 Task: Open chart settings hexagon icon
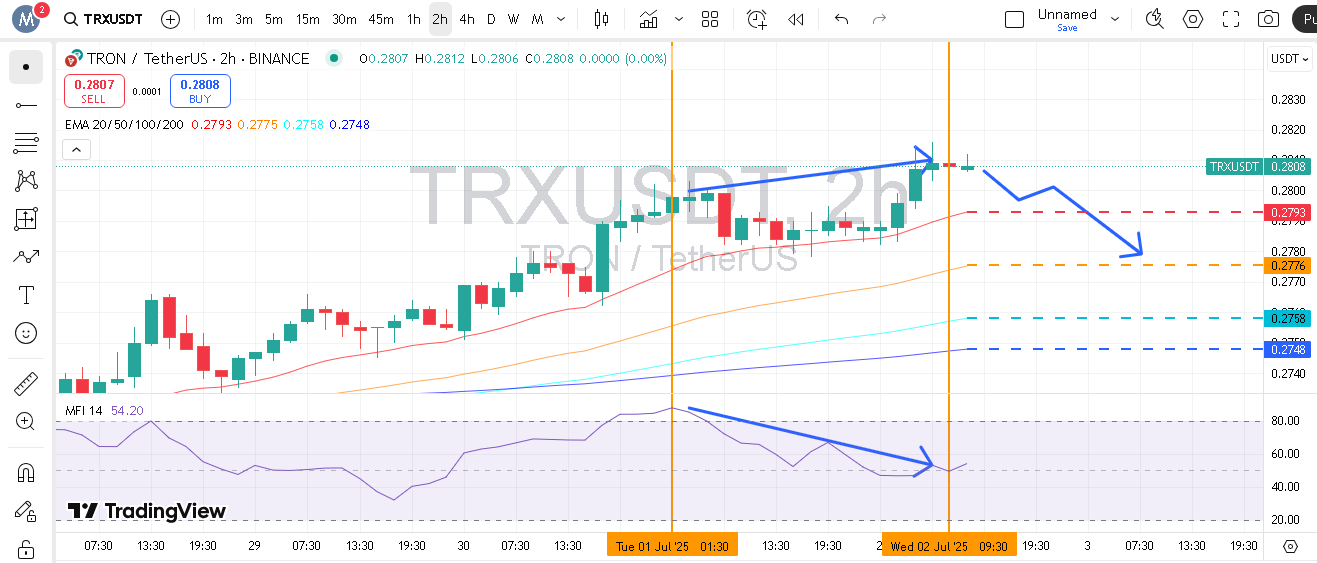1193,19
